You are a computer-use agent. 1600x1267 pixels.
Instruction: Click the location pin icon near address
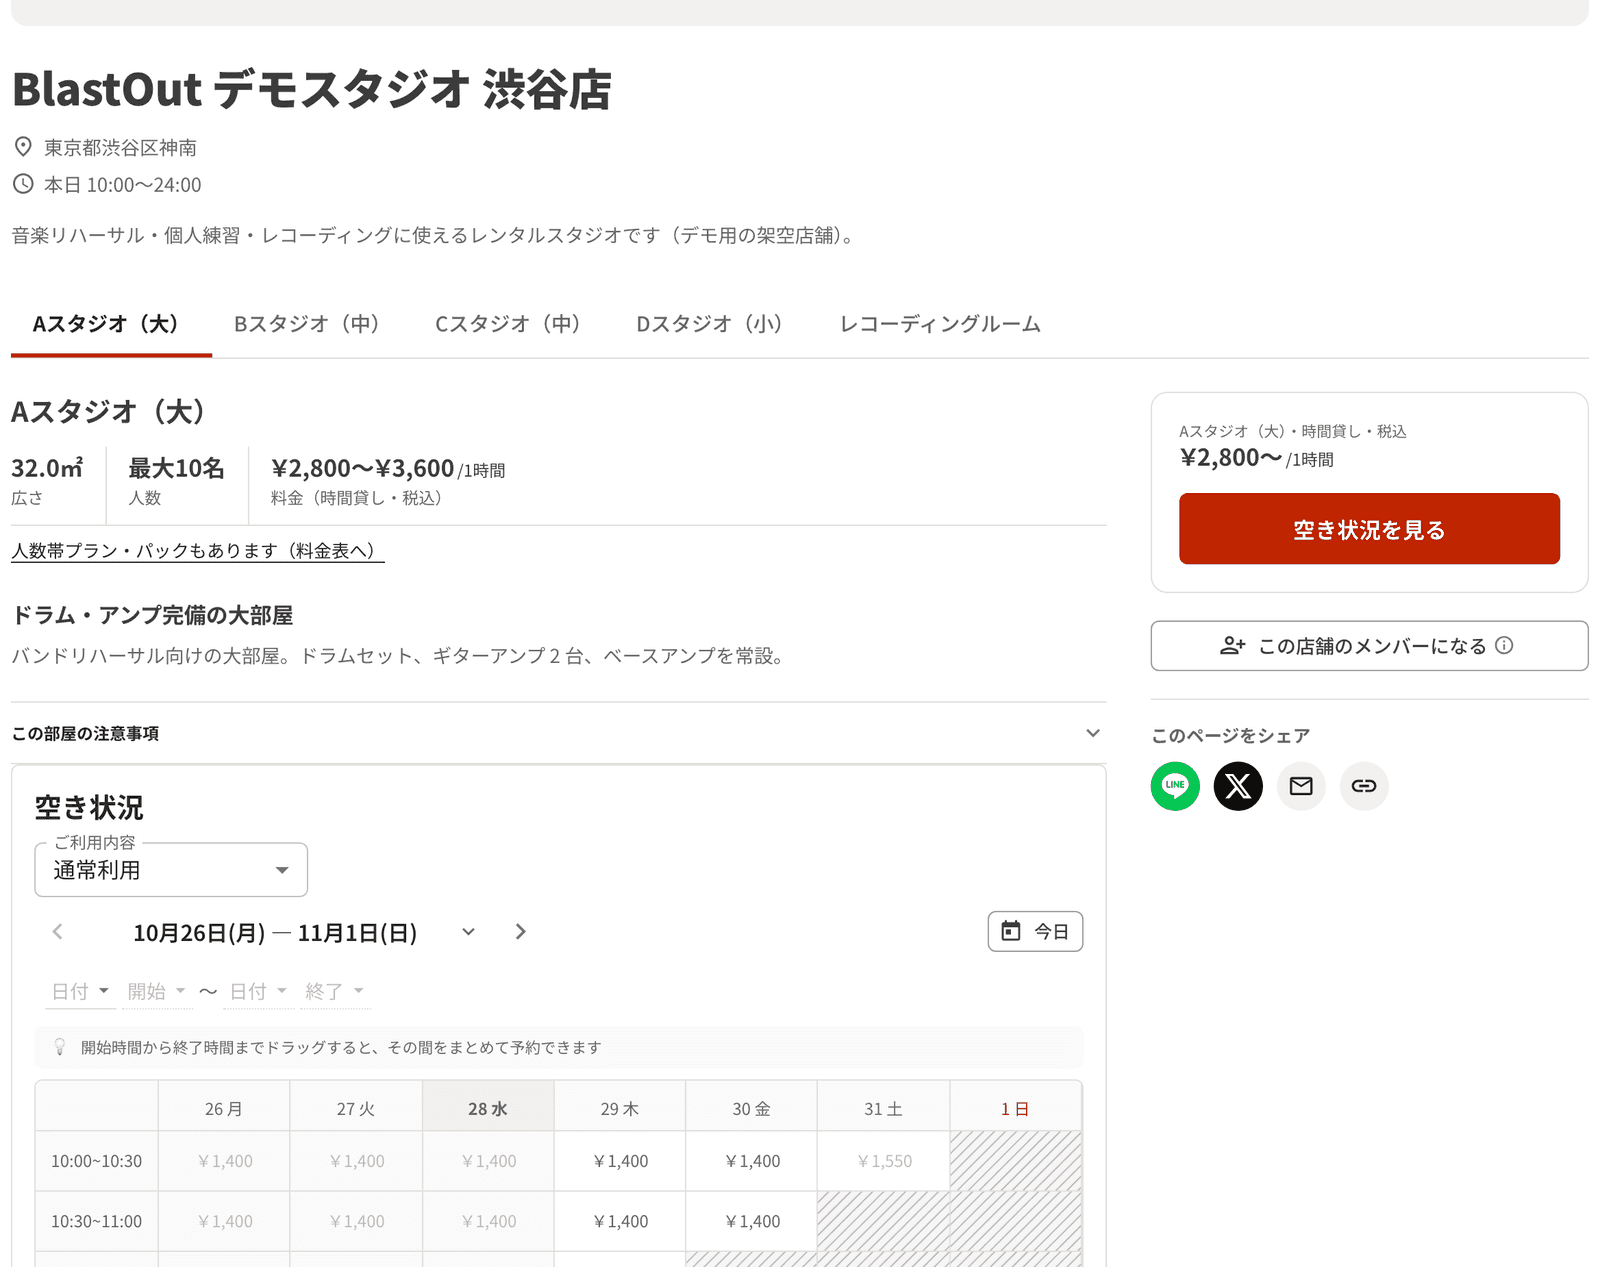(x=23, y=147)
